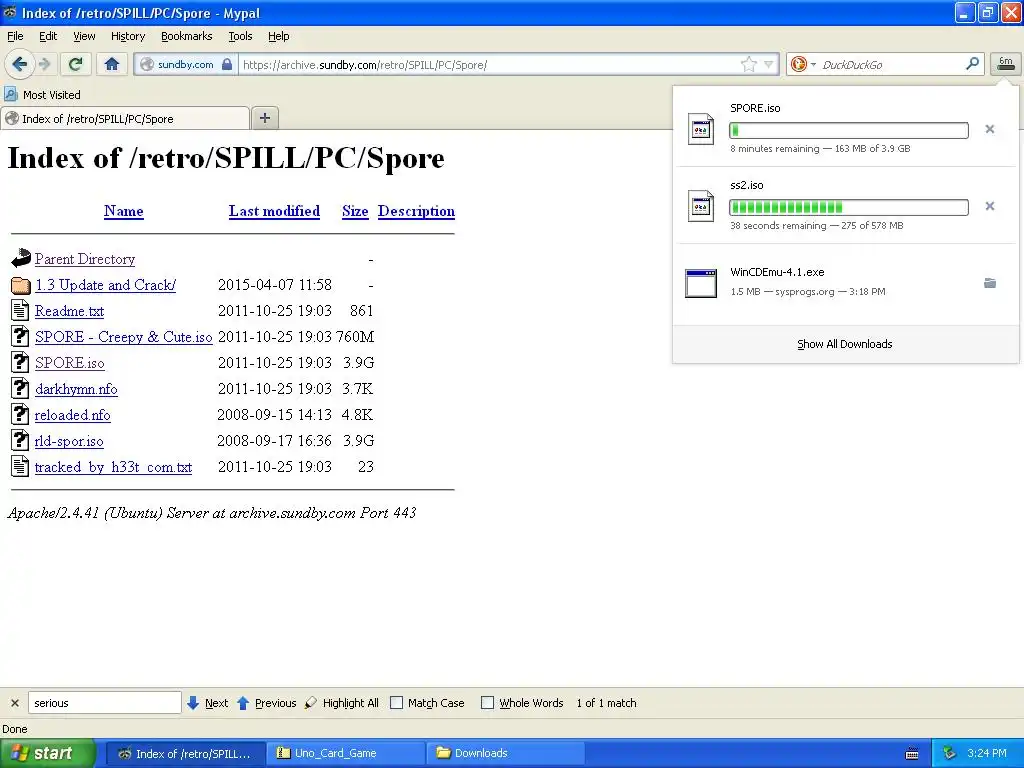
Task: Click the address bar URL field
Action: point(488,65)
